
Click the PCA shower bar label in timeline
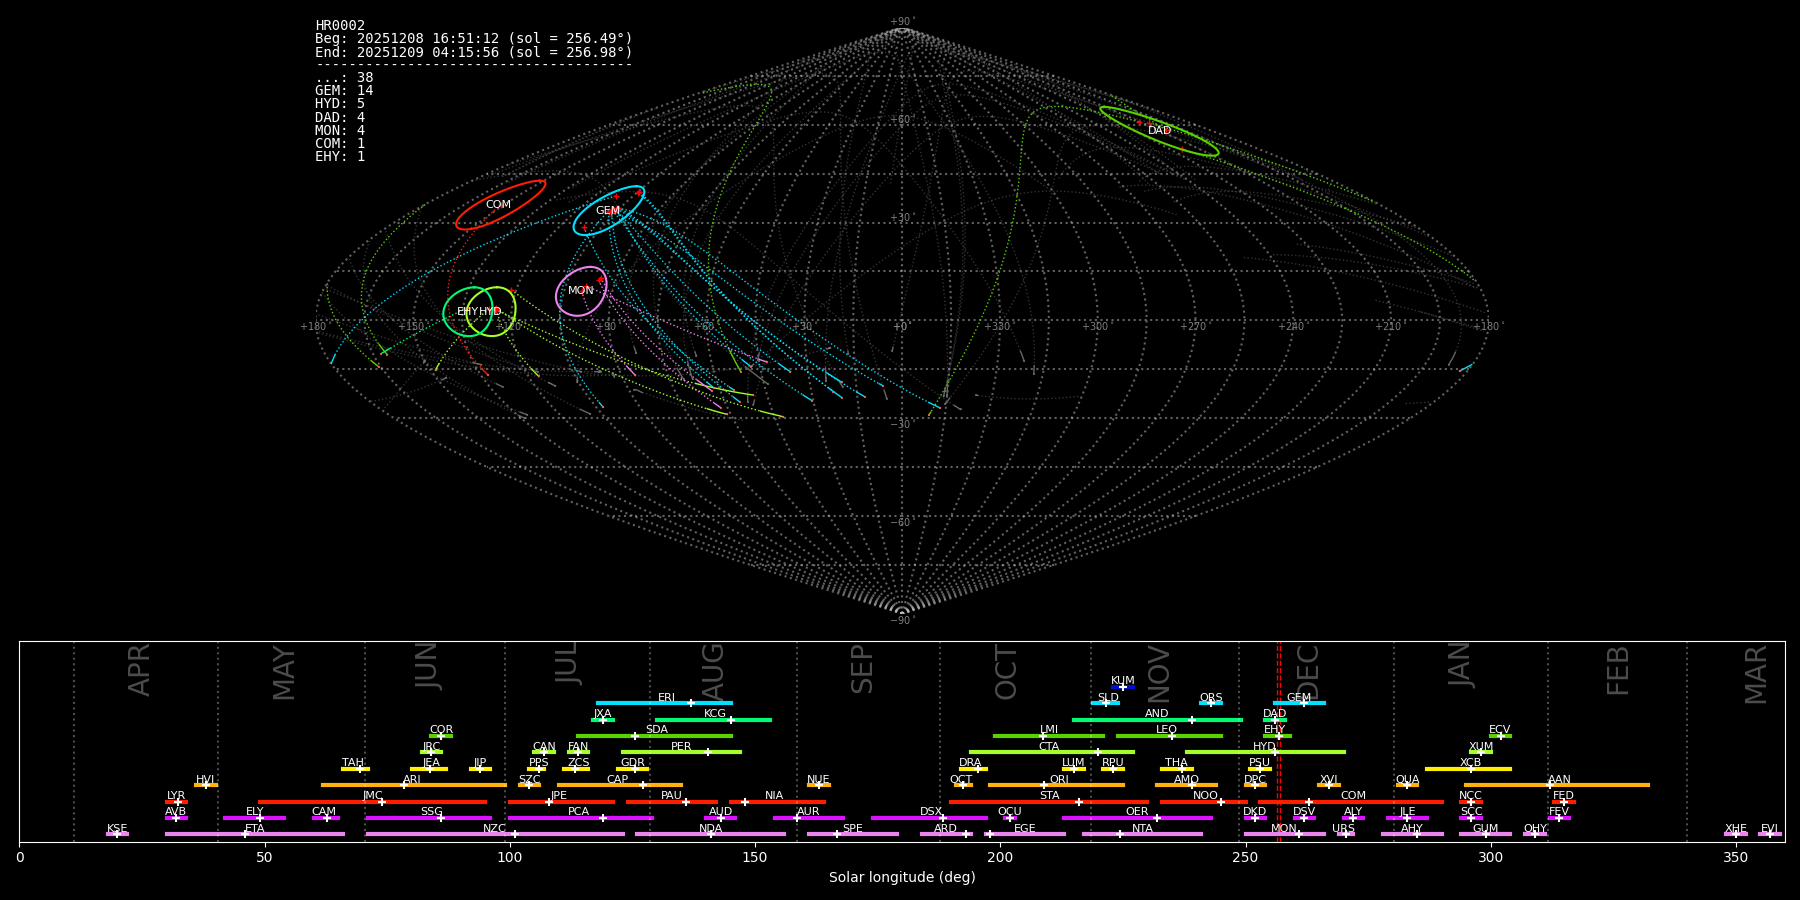(578, 812)
